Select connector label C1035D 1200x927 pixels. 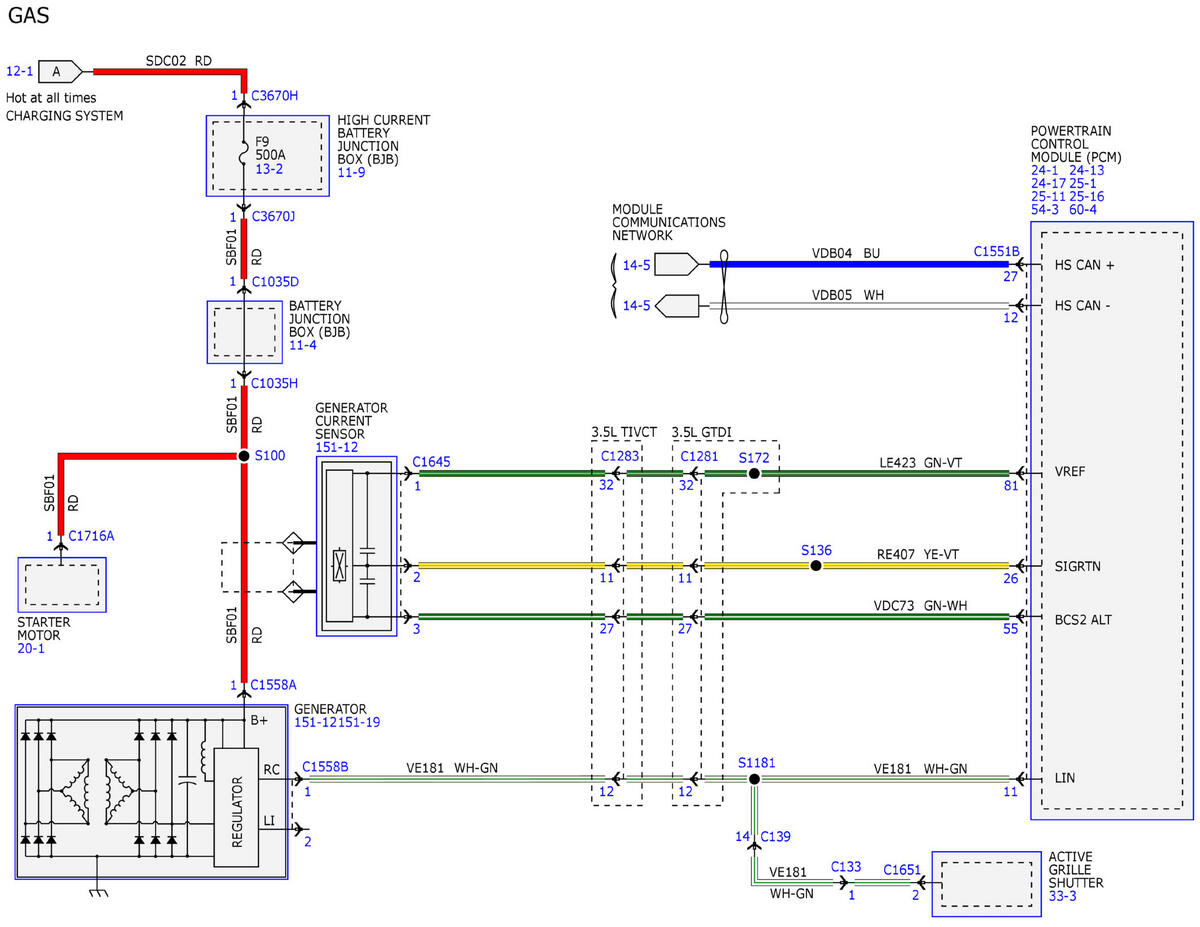(x=275, y=282)
